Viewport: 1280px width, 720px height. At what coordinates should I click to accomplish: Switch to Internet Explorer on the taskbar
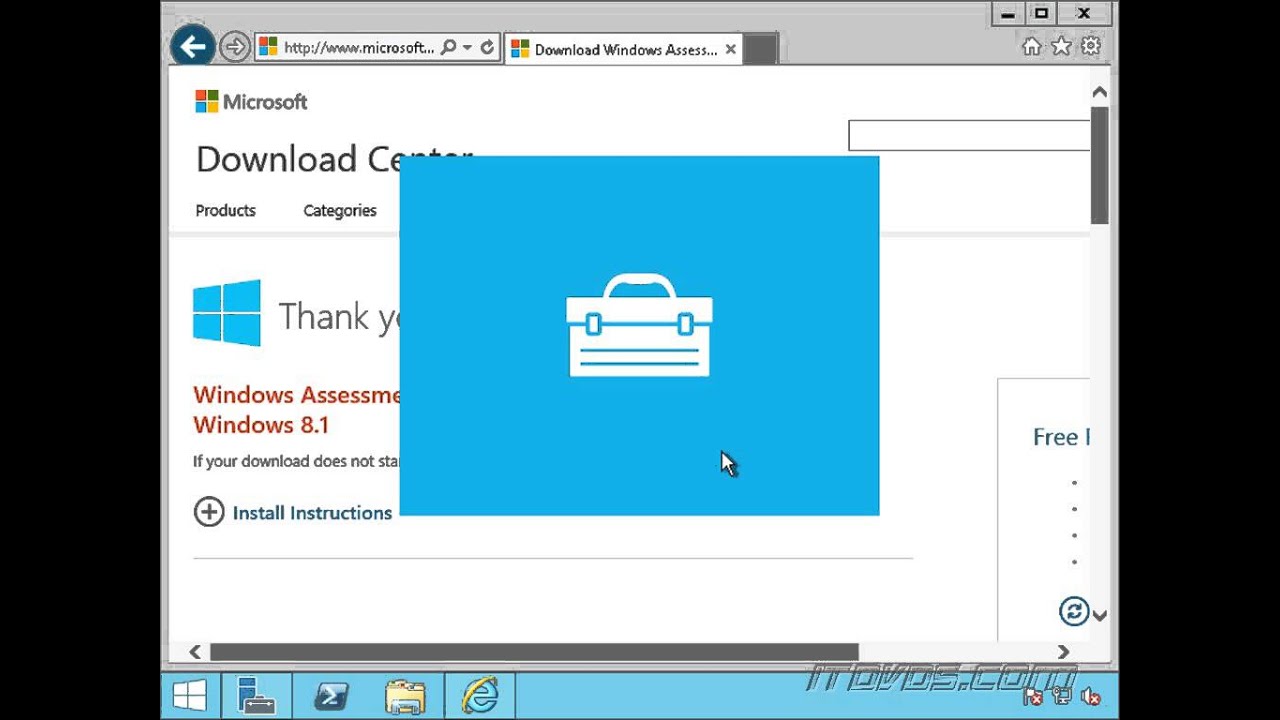point(480,695)
